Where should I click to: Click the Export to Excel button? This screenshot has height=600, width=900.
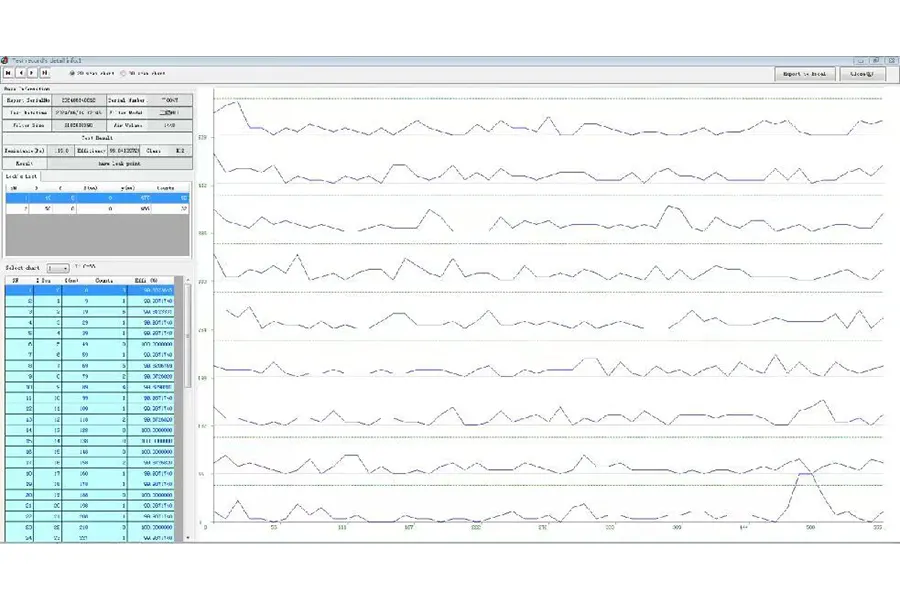click(x=804, y=74)
